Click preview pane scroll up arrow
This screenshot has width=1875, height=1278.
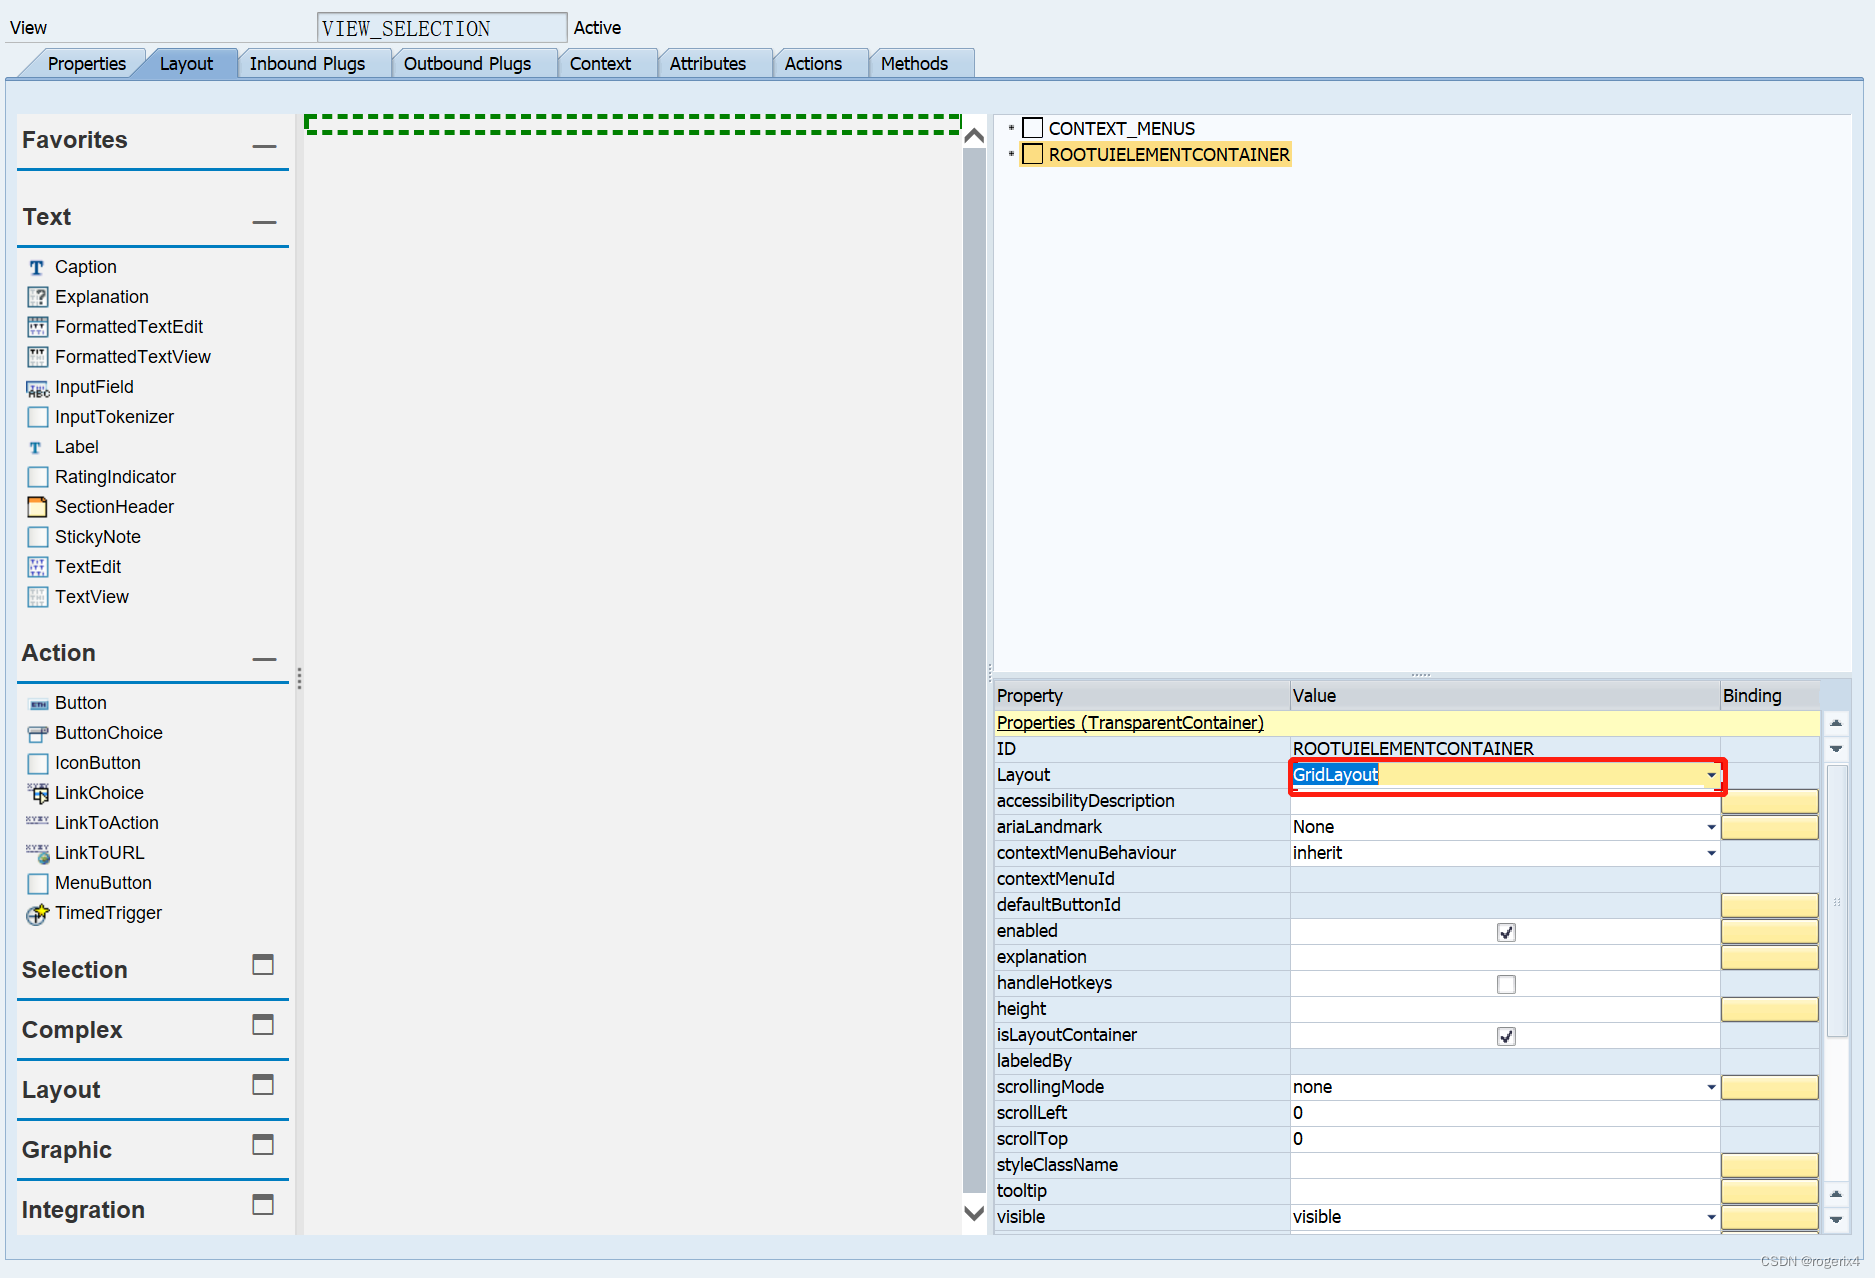coord(974,135)
